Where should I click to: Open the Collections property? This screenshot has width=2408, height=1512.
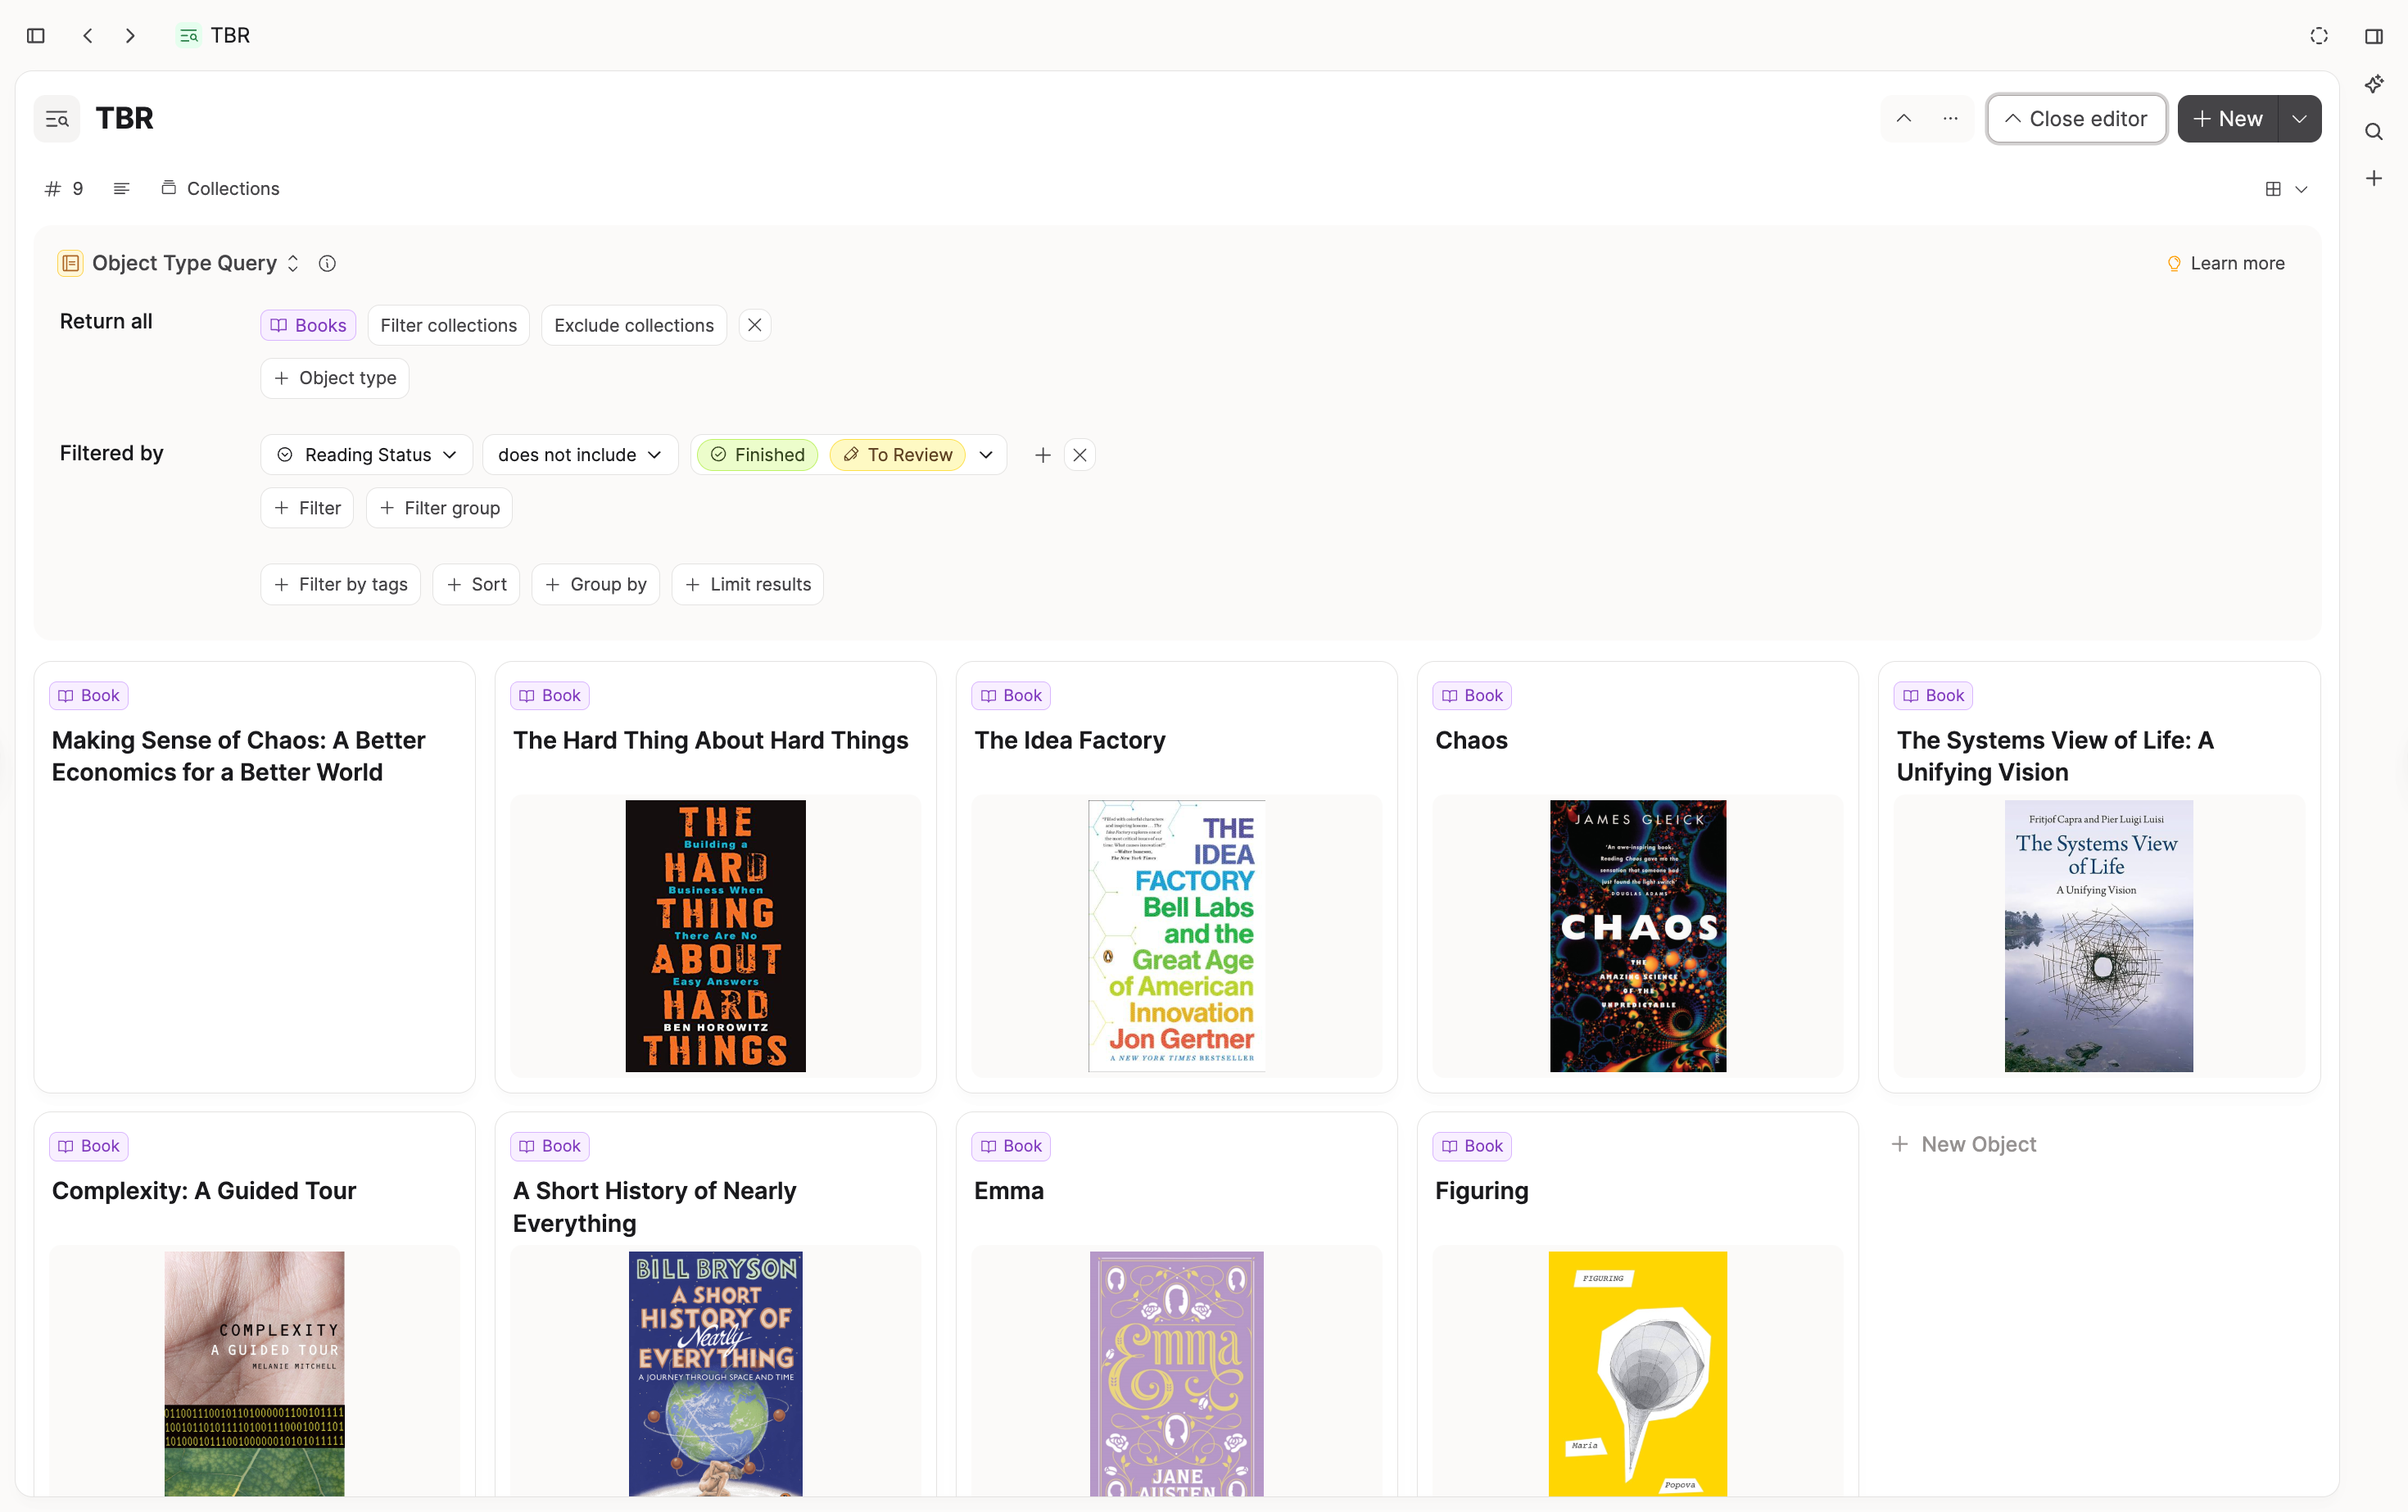coord(220,188)
